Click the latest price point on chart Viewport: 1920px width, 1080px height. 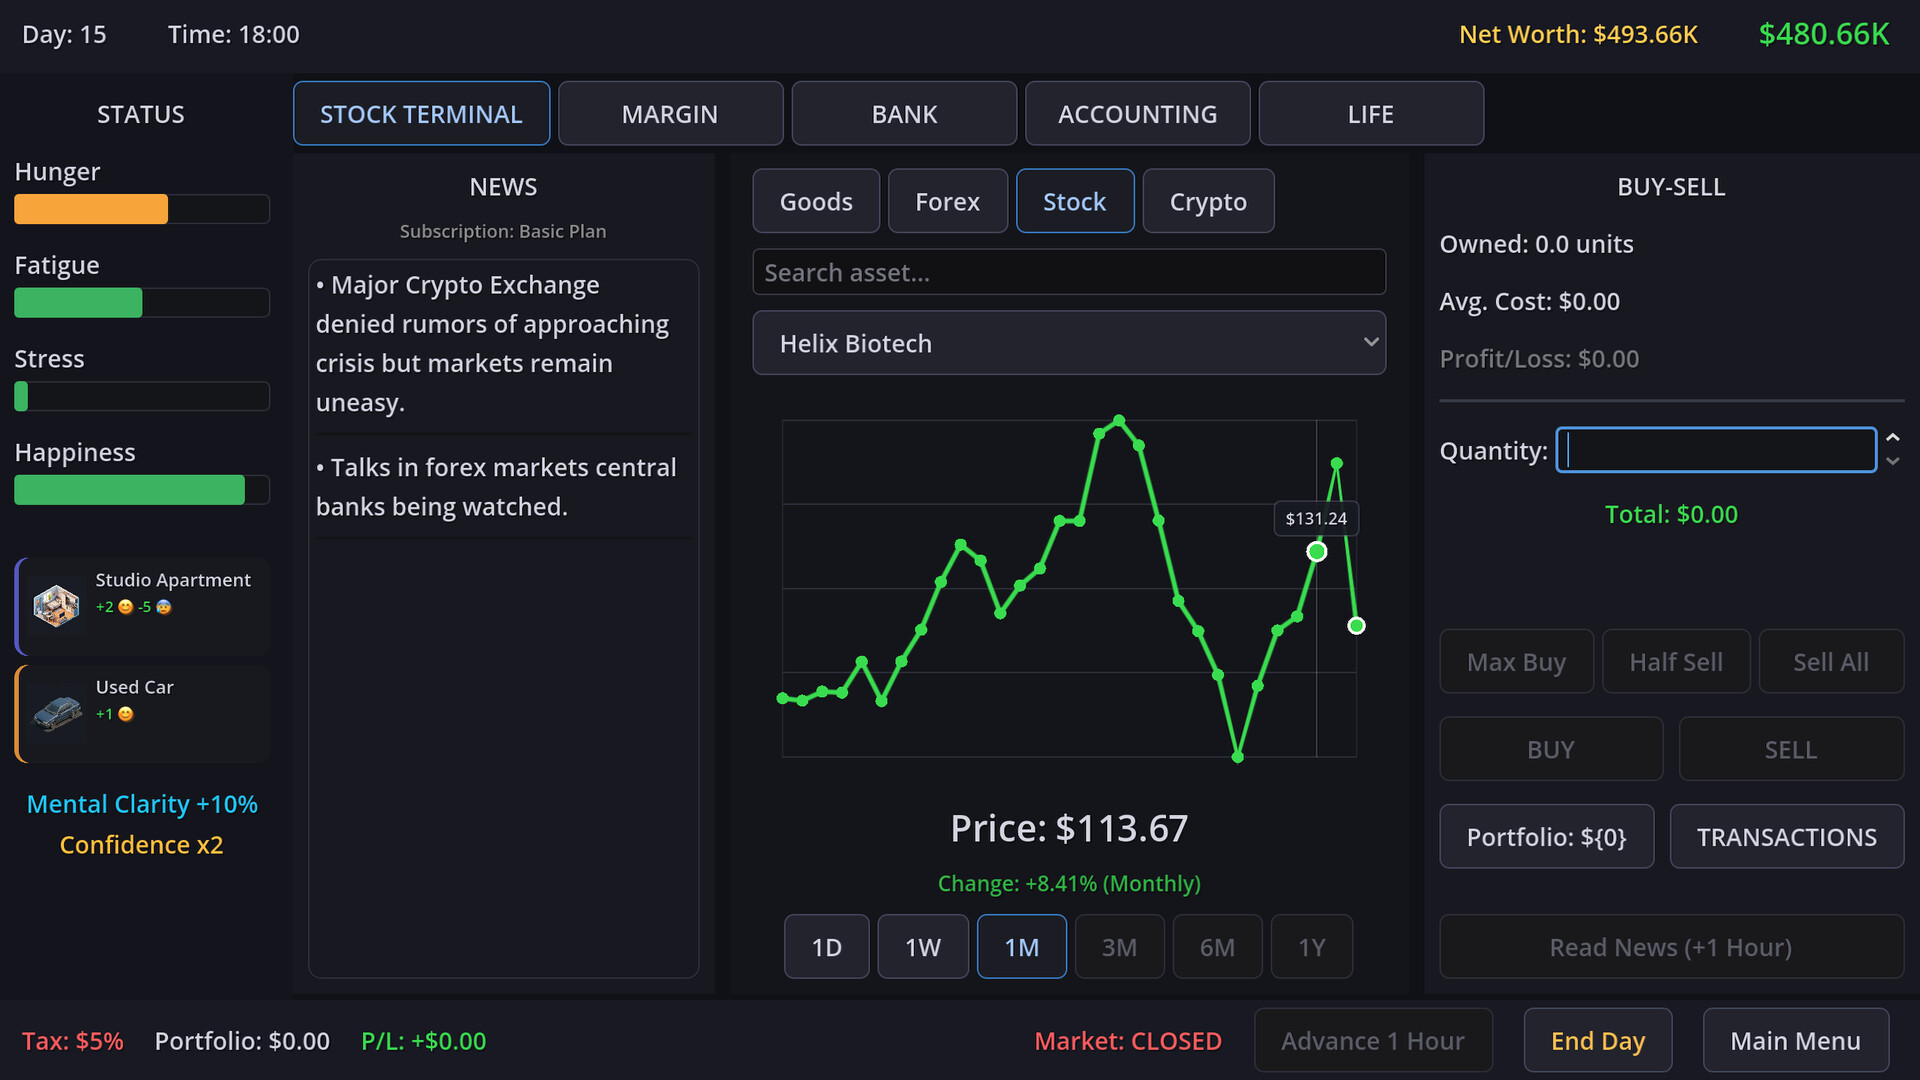pos(1356,626)
